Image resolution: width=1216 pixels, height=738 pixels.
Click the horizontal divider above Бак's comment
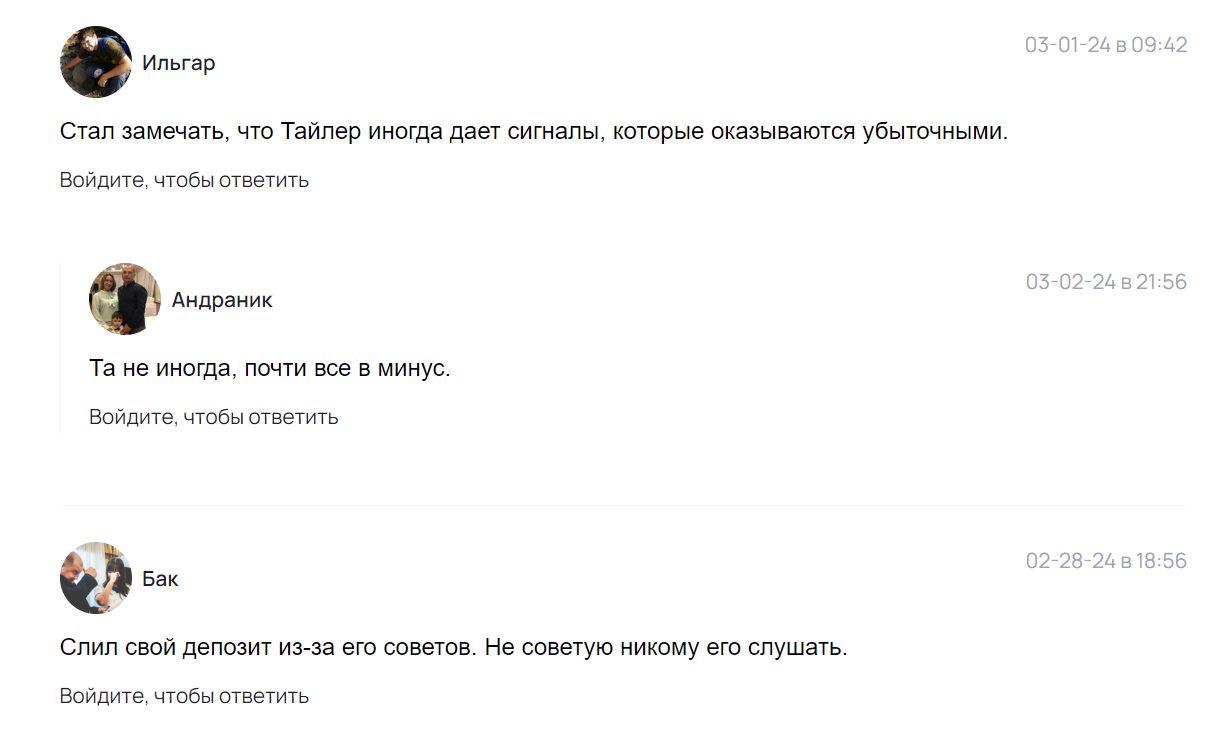[x=623, y=506]
